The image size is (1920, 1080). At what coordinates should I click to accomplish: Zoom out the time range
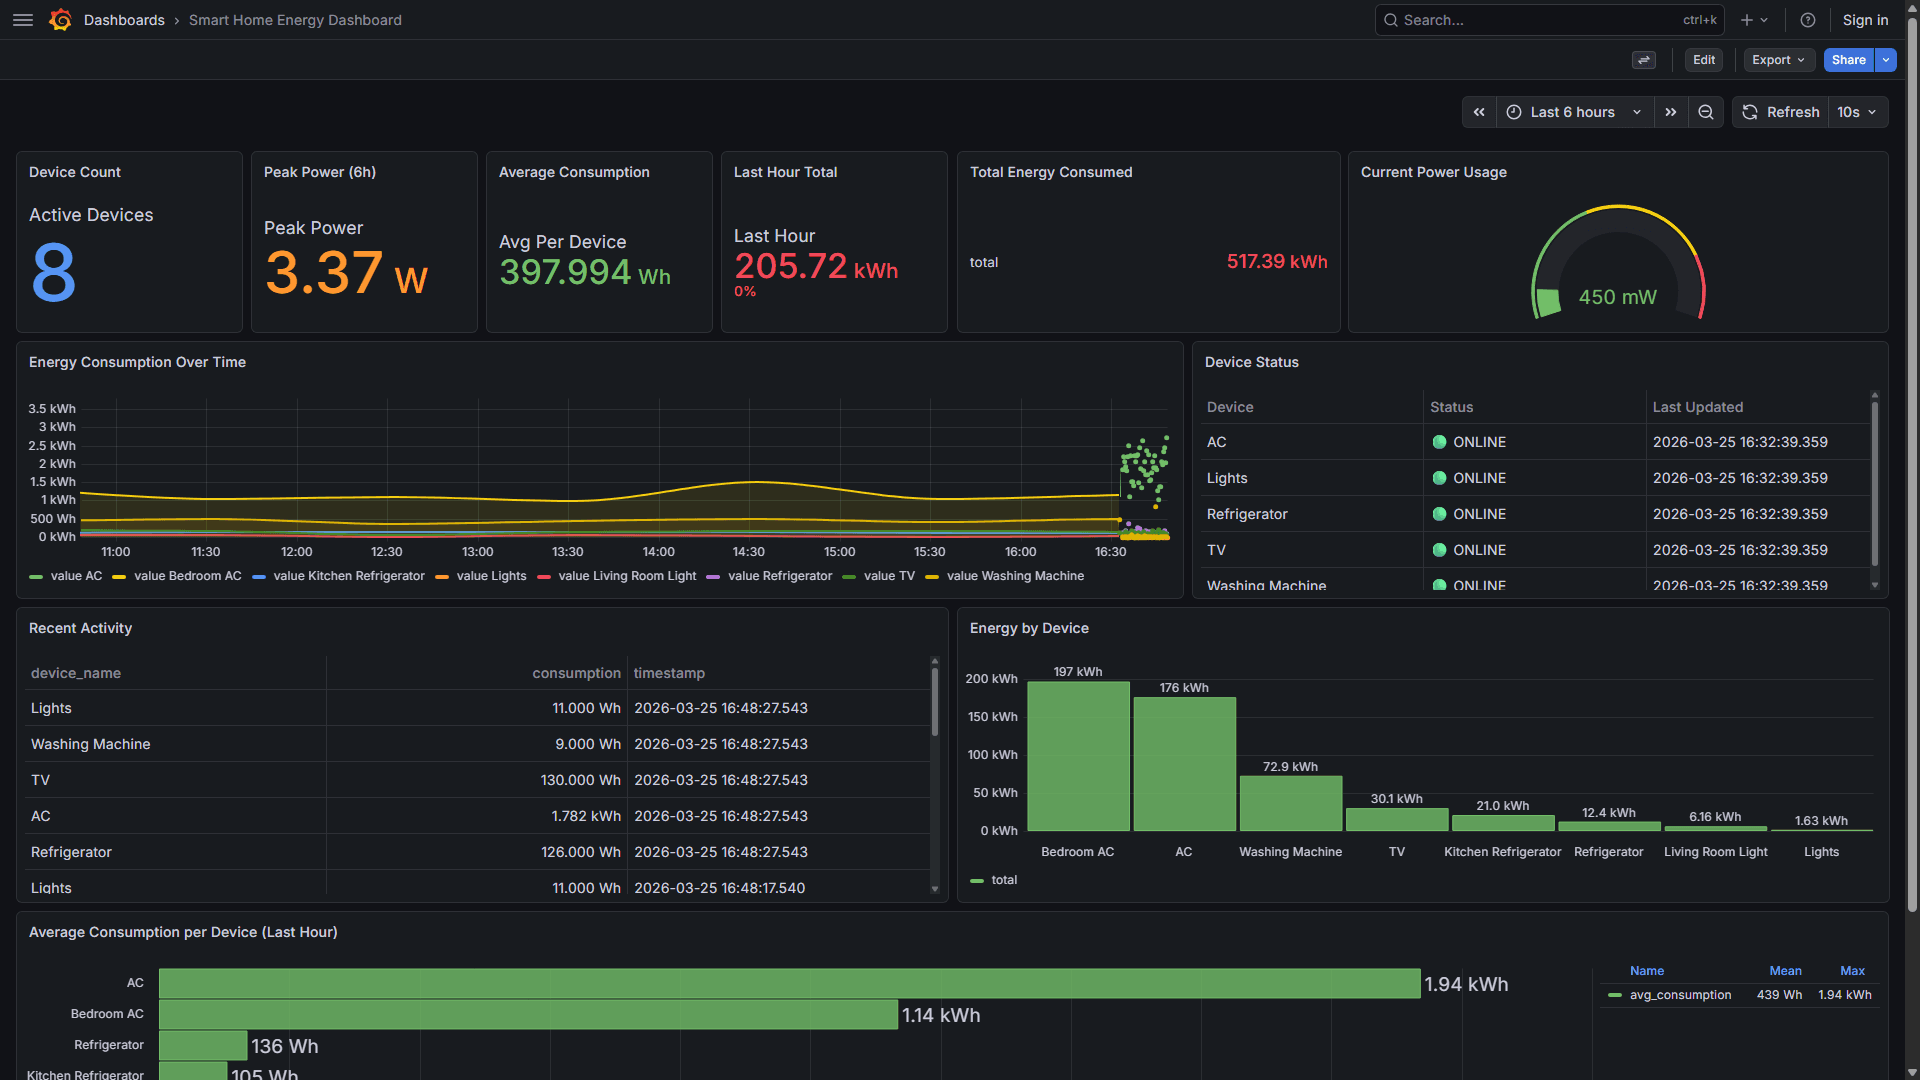tap(1706, 112)
